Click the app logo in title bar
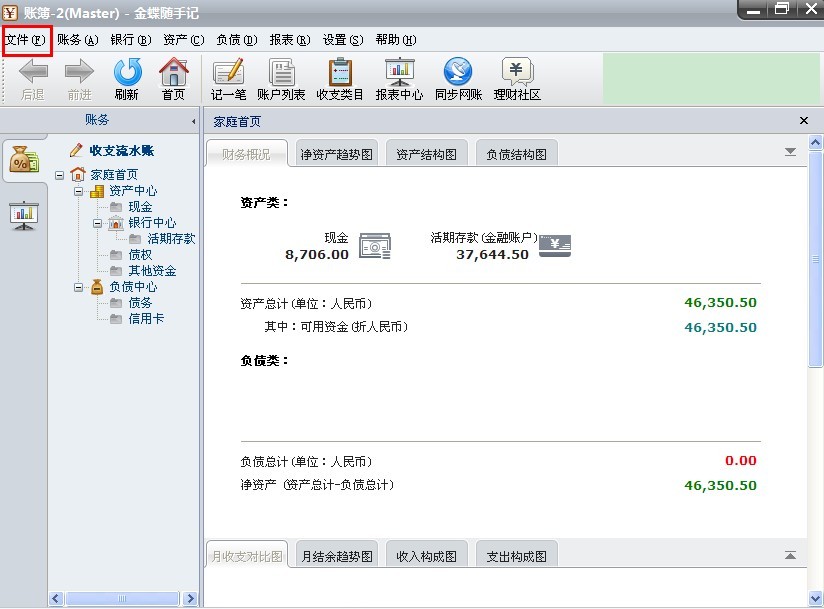This screenshot has height=609, width=824. [x=10, y=12]
